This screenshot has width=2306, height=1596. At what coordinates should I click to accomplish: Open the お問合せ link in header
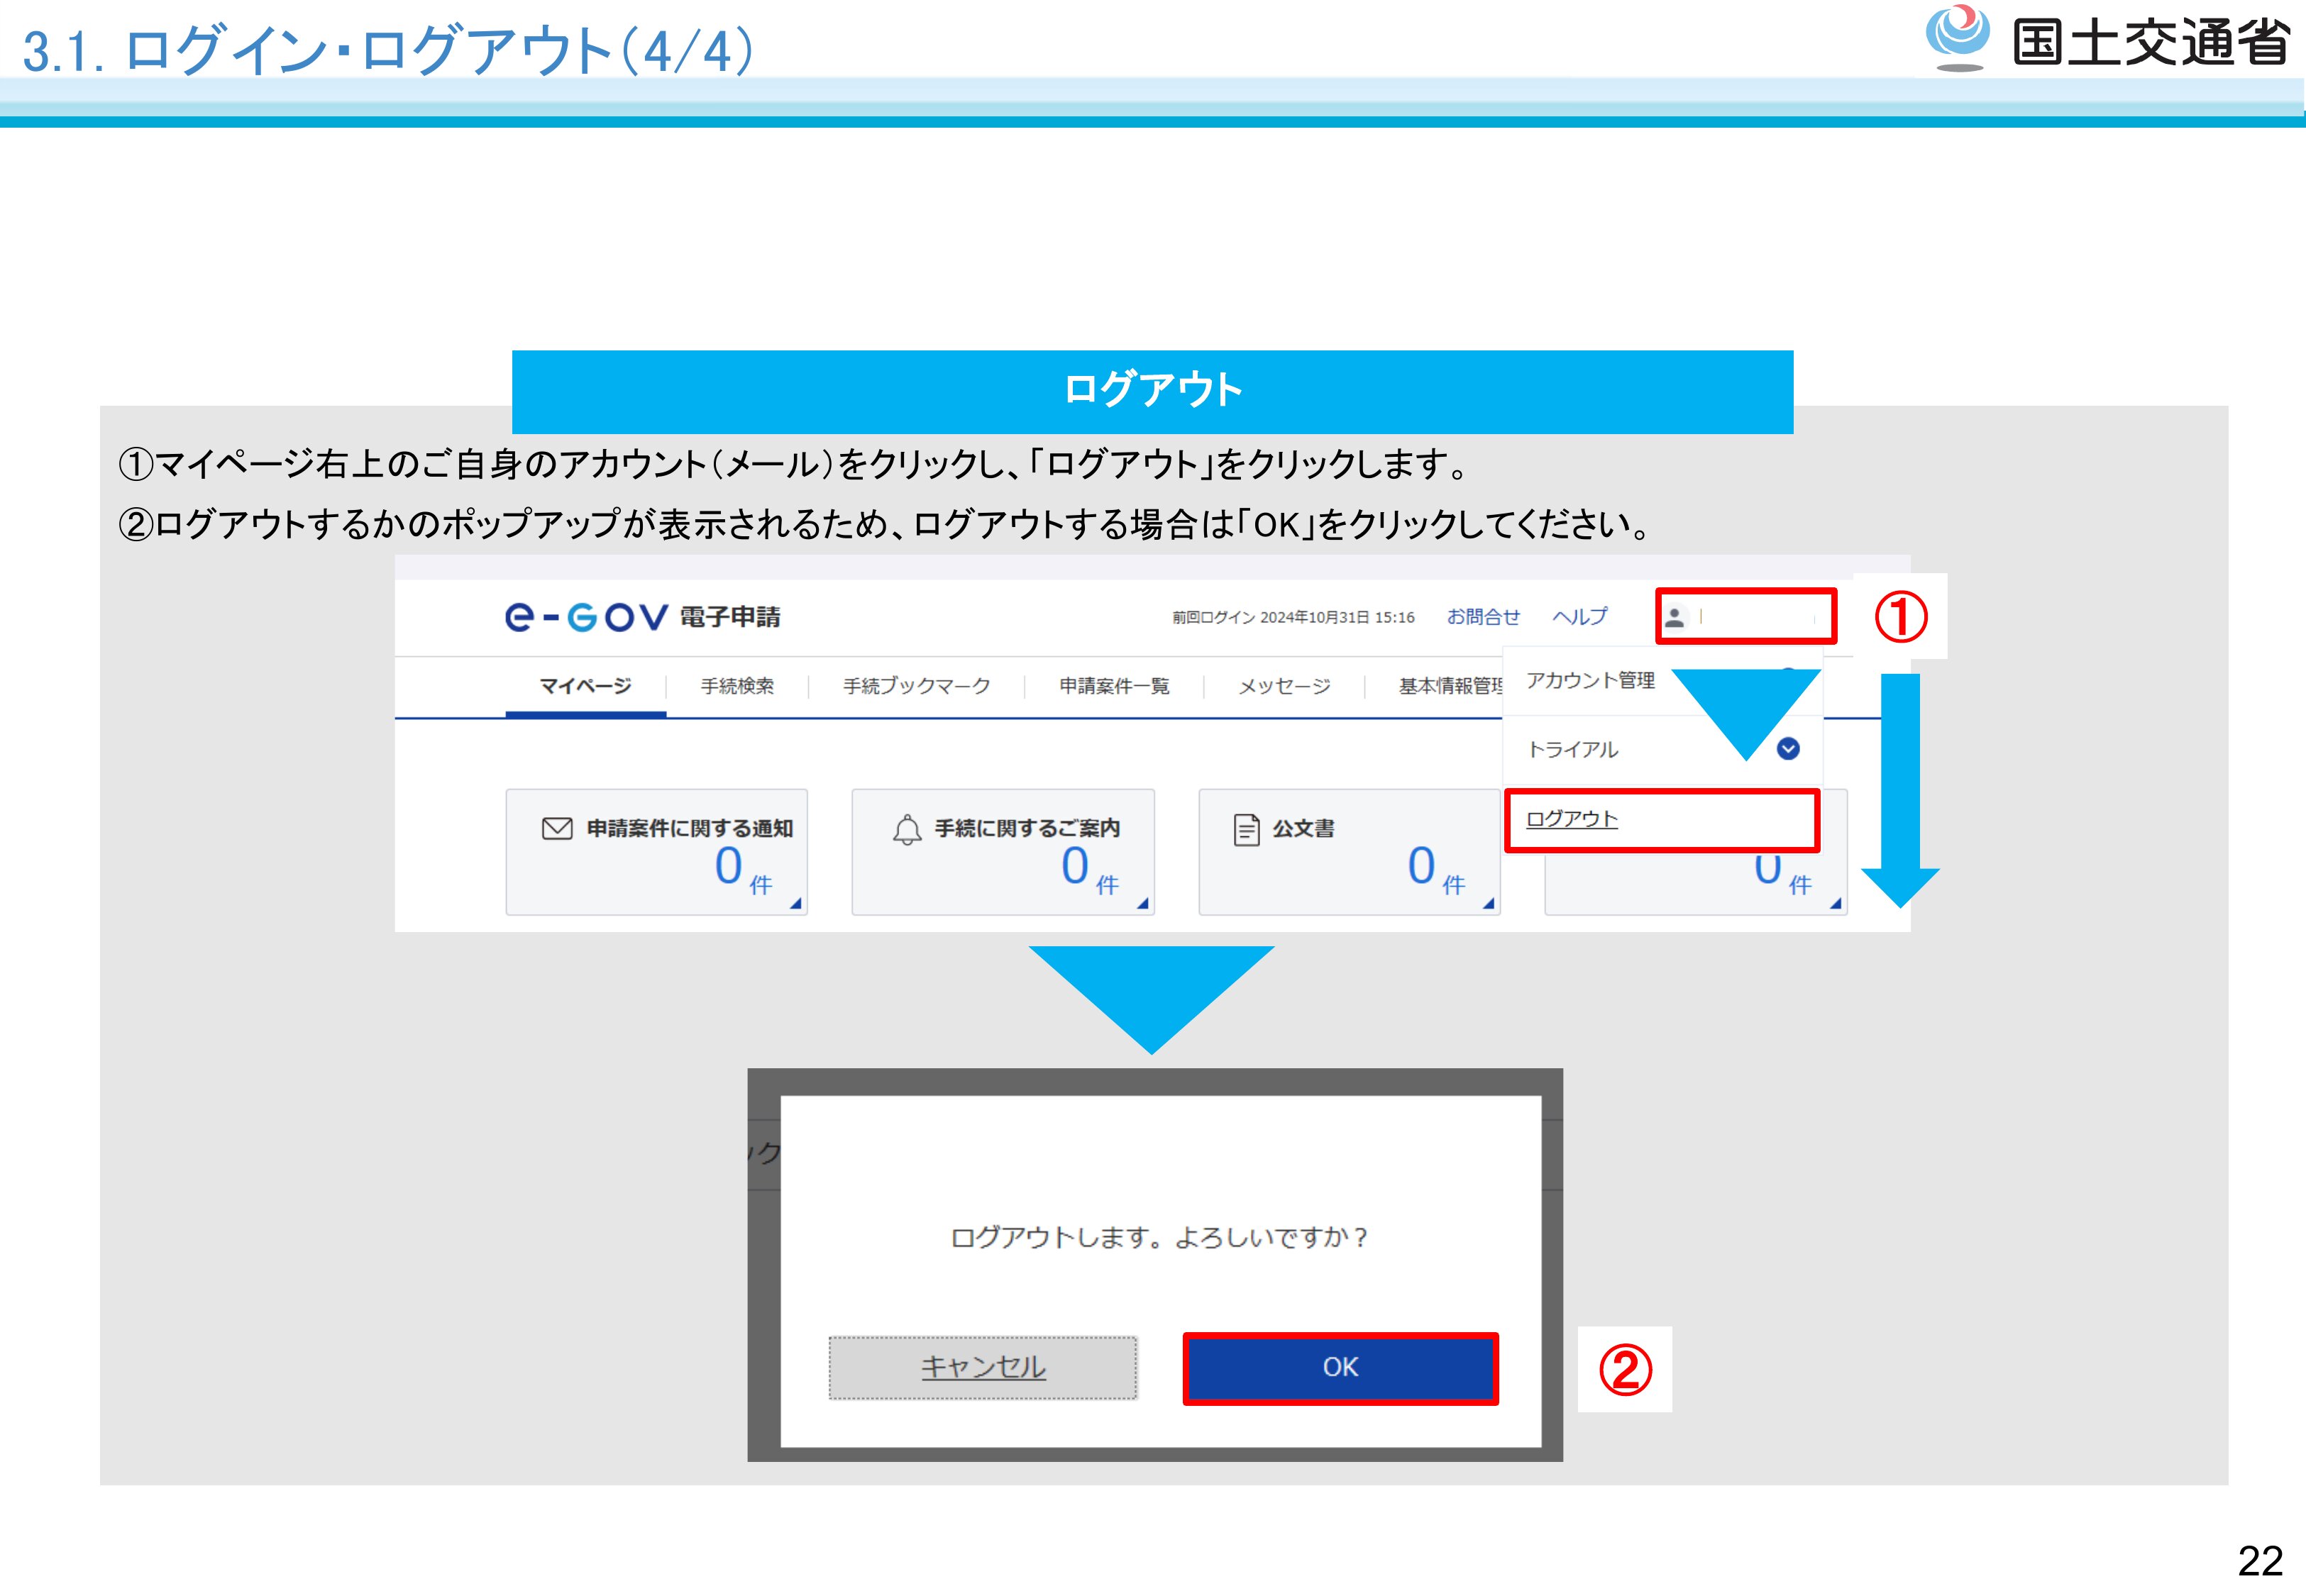coord(1483,617)
